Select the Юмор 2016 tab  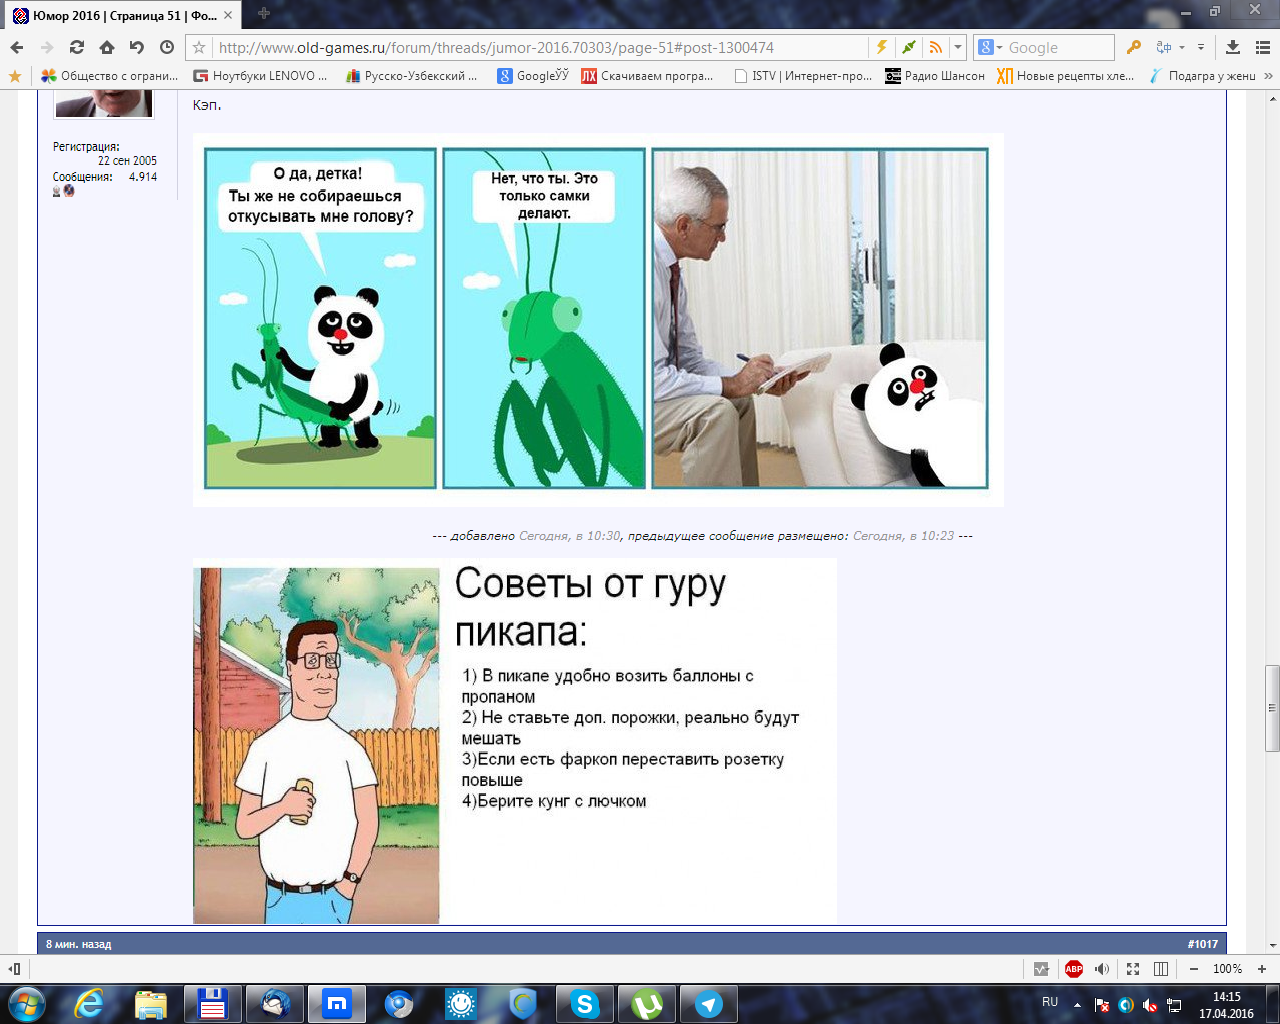(124, 15)
